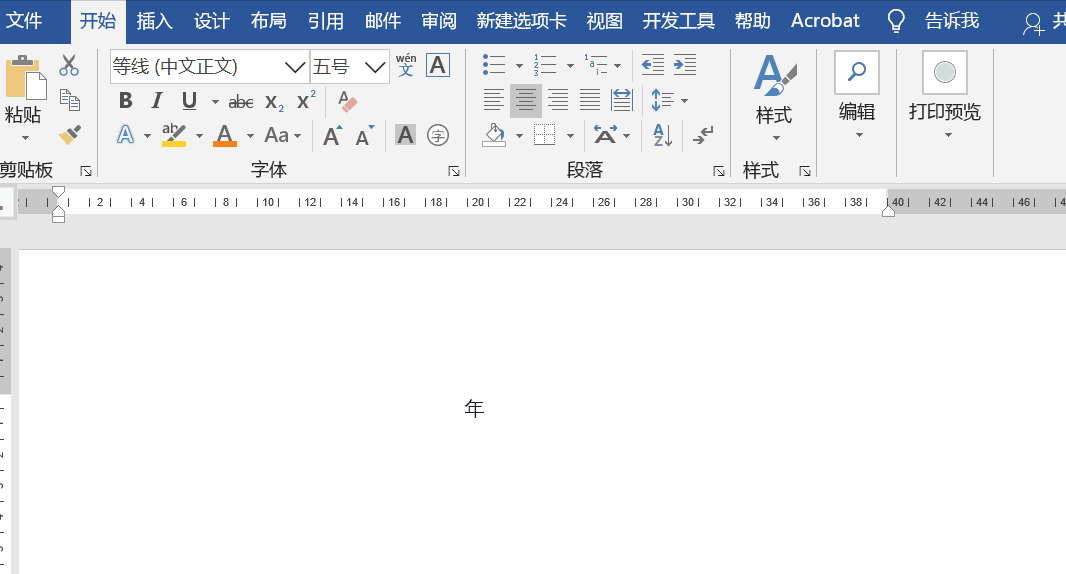This screenshot has width=1066, height=574.
Task: Increase paragraph indent
Action: click(x=685, y=65)
